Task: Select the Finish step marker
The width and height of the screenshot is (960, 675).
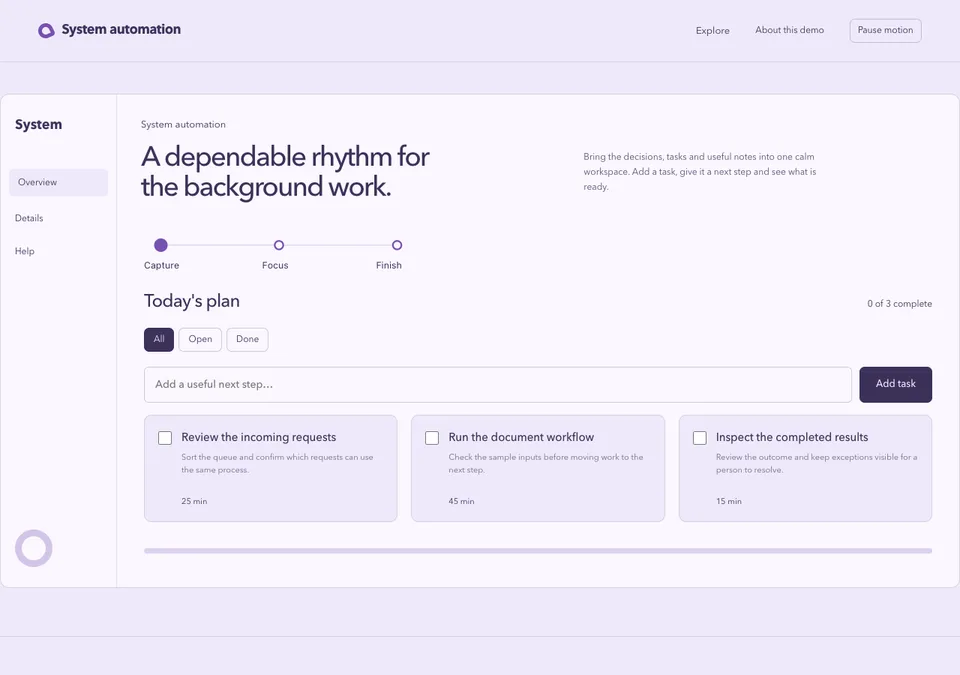Action: click(x=397, y=245)
